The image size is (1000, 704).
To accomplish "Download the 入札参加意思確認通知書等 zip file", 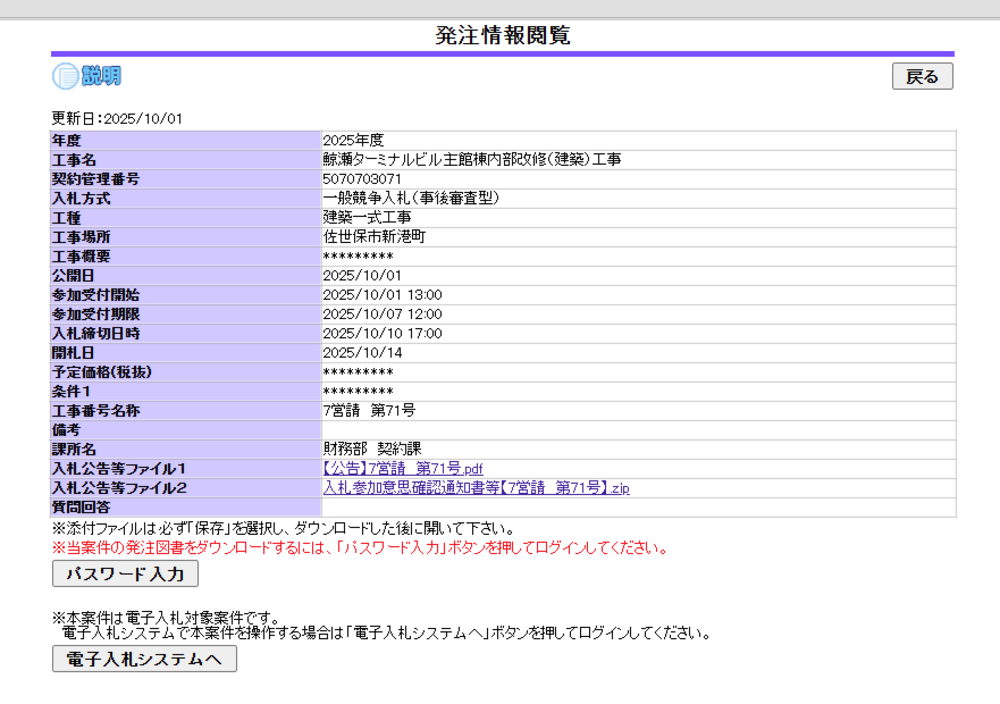I will (x=476, y=488).
